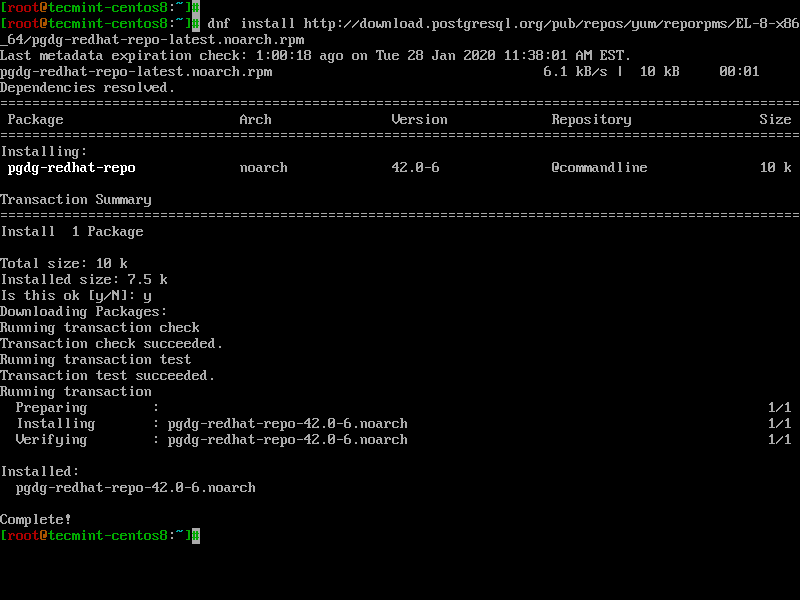This screenshot has width=800, height=600.
Task: Click the 'Preparing' step label
Action: coord(51,408)
